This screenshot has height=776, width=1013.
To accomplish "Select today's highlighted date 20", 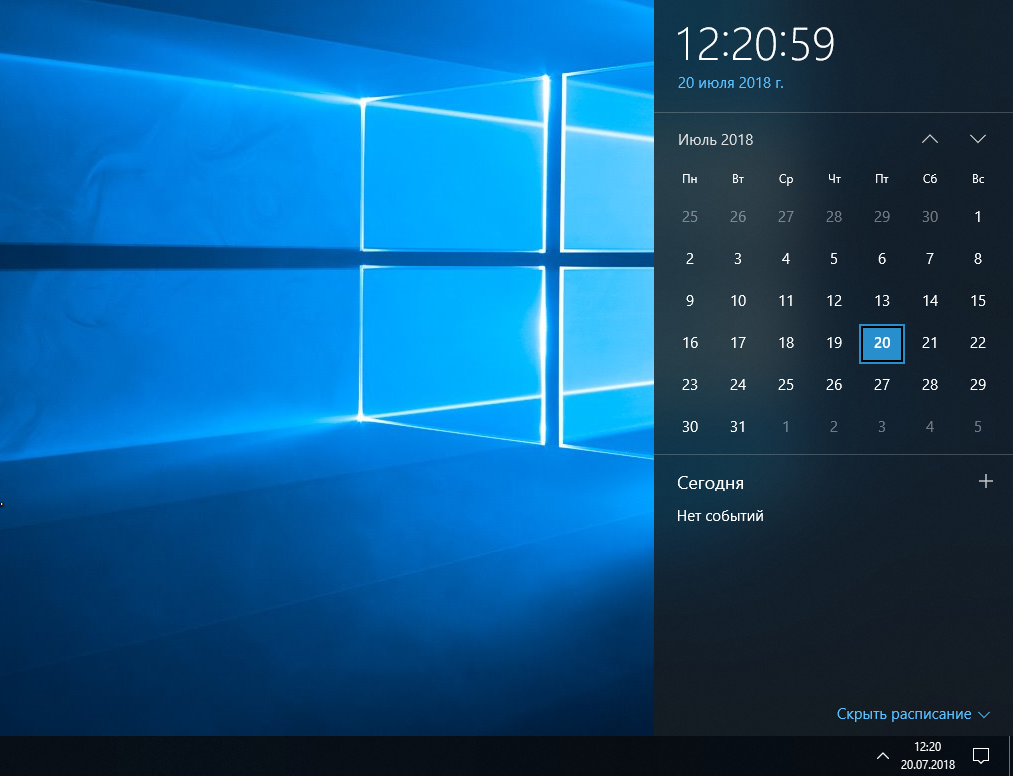I will pyautogui.click(x=882, y=343).
